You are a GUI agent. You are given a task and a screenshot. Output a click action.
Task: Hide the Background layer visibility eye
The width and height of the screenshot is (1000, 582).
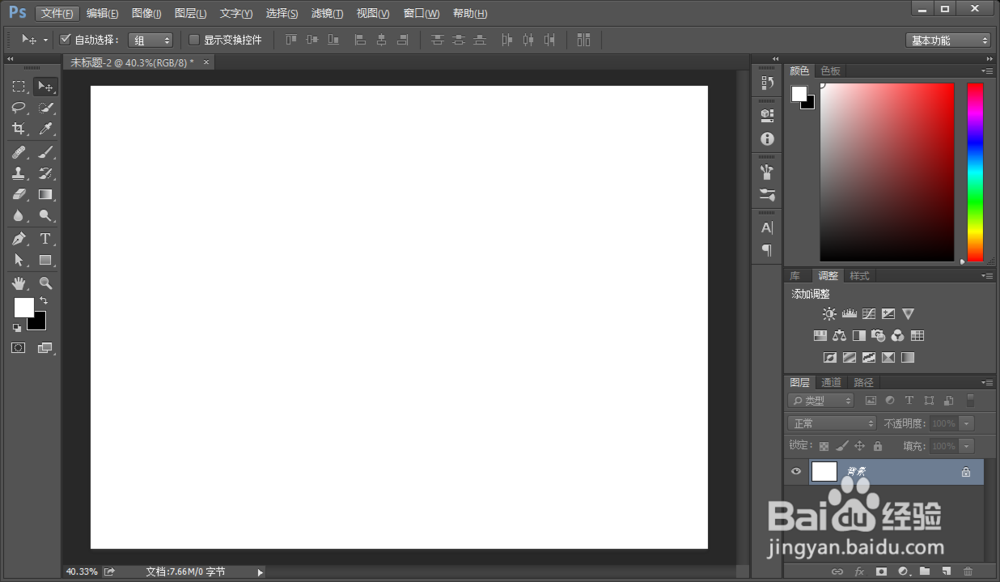click(x=796, y=471)
